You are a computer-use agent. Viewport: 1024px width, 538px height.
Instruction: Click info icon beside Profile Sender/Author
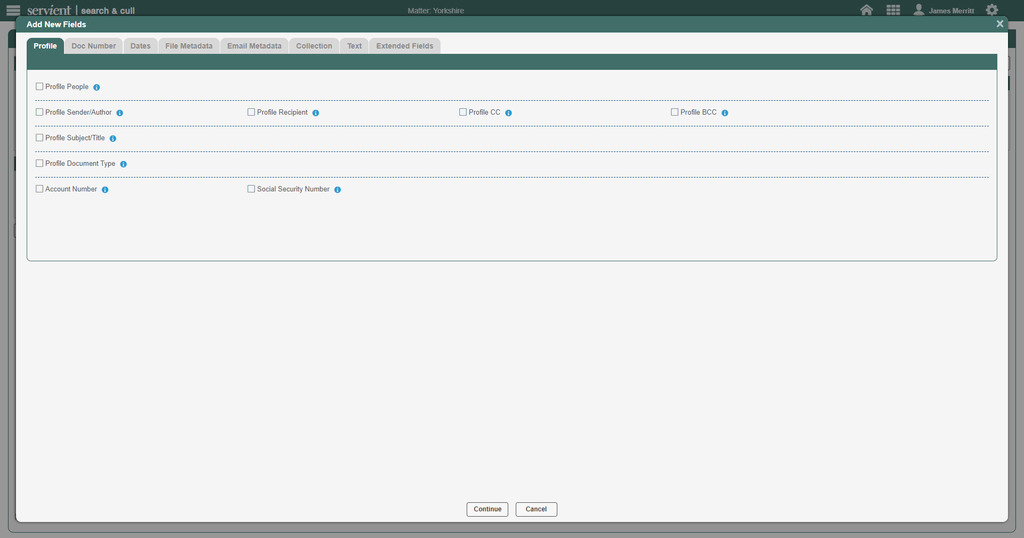120,113
